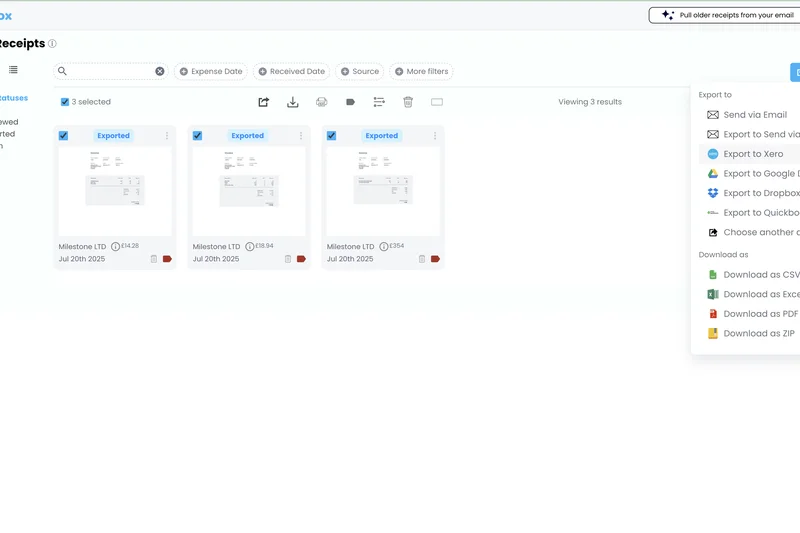This screenshot has width=800, height=533.
Task: Clear the search field with X icon
Action: (160, 72)
